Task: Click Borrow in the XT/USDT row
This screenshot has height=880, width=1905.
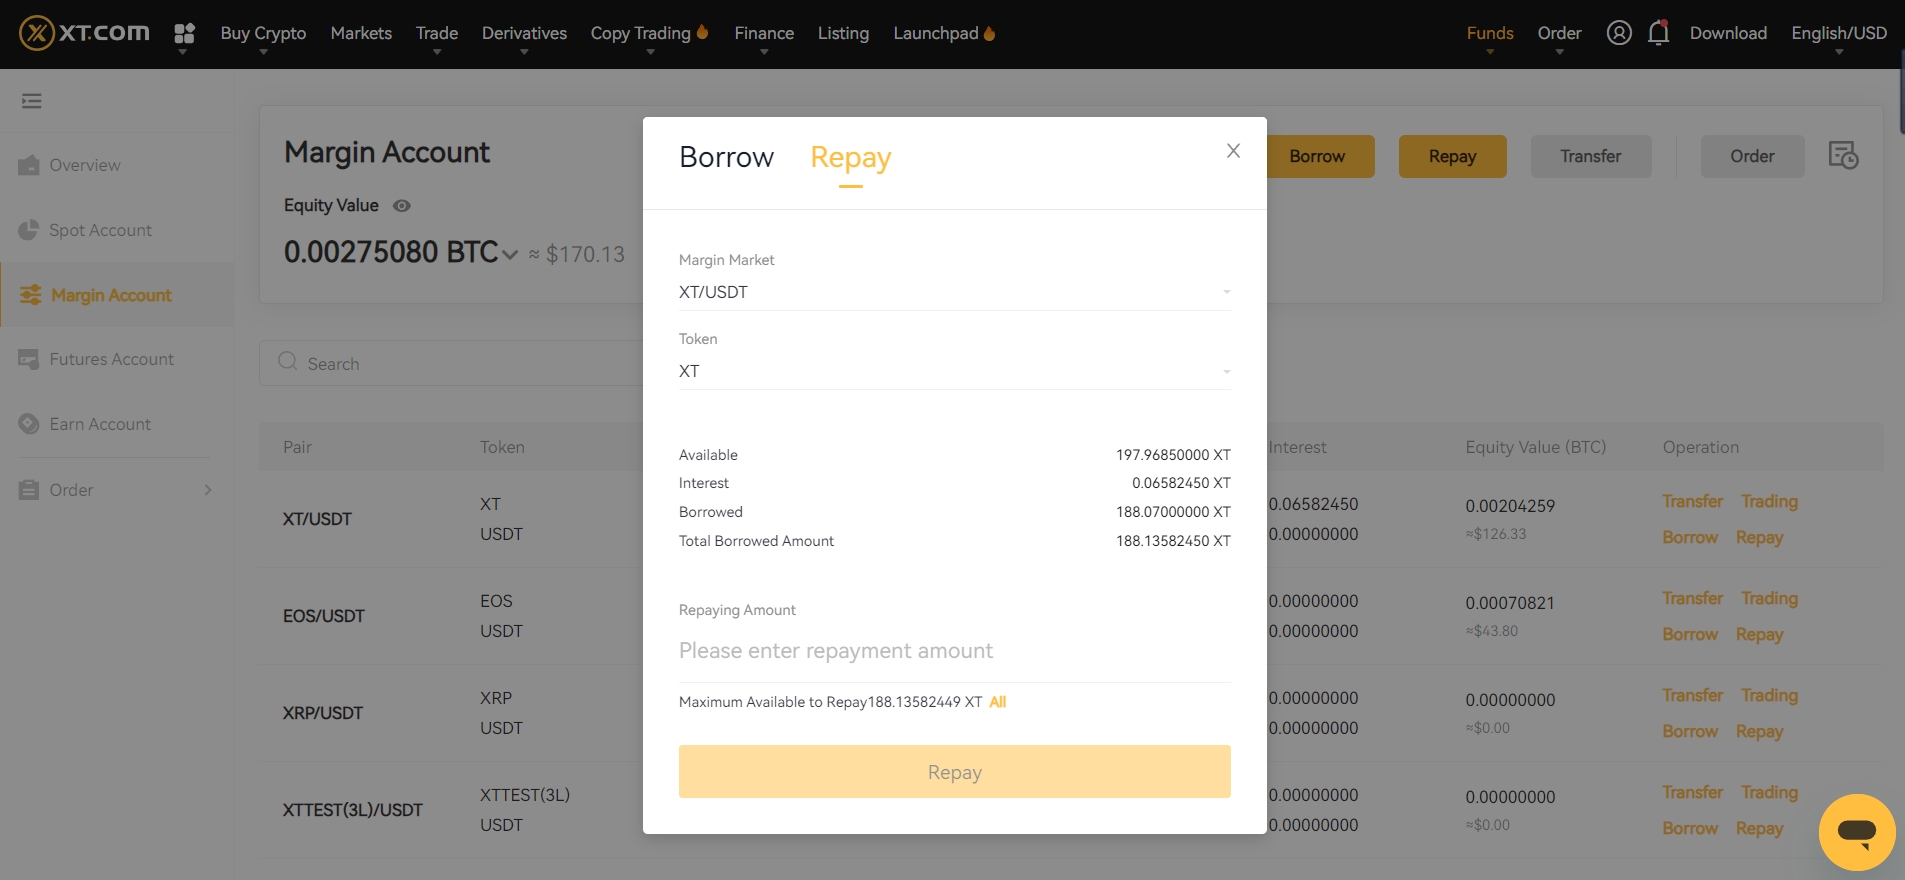Action: click(1690, 537)
